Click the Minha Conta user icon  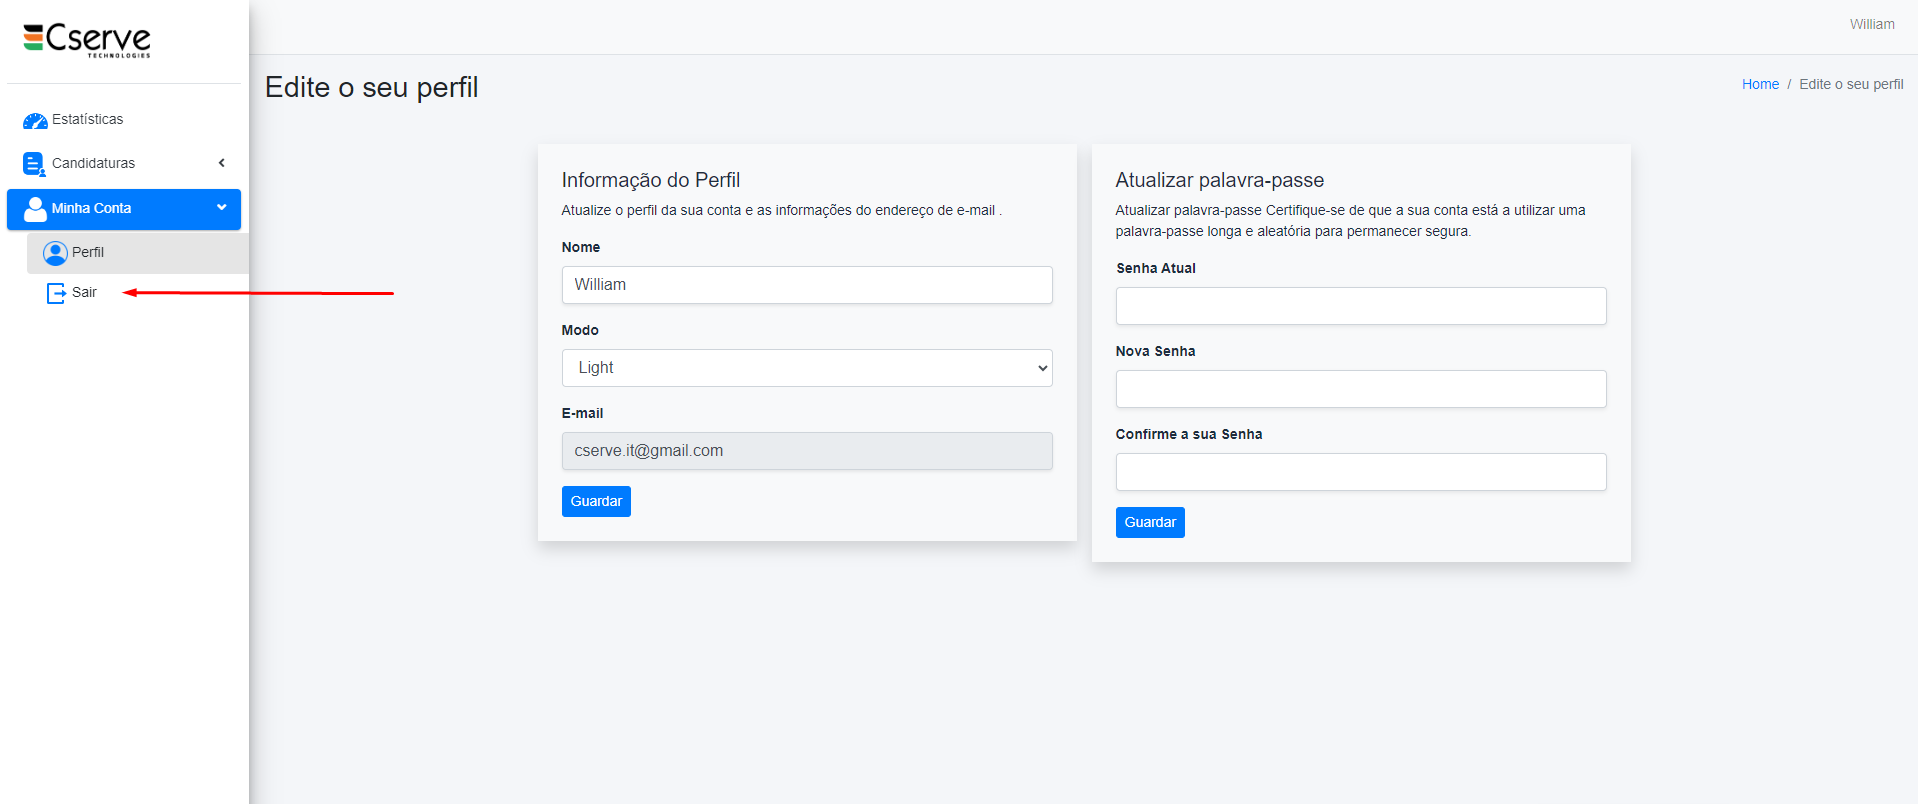coord(35,209)
